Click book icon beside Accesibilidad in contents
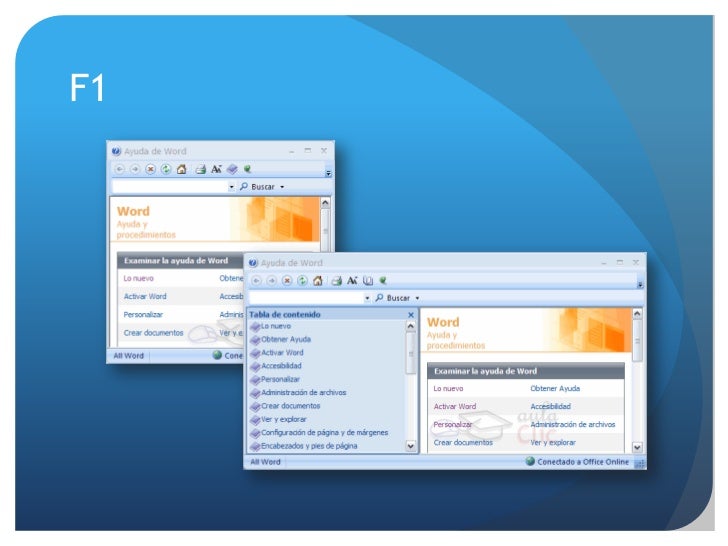The width and height of the screenshot is (728, 546). pos(255,366)
